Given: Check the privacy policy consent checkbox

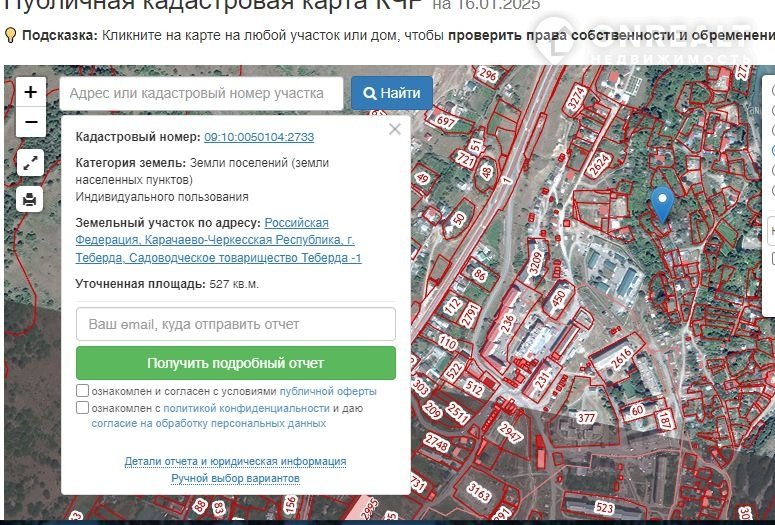Looking at the screenshot, I should coord(83,408).
